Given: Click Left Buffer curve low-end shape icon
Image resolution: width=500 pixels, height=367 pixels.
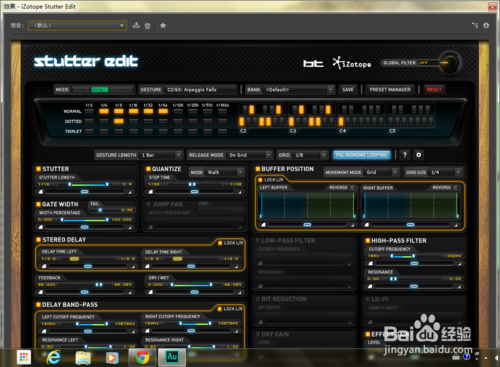Looking at the screenshot, I should (263, 225).
